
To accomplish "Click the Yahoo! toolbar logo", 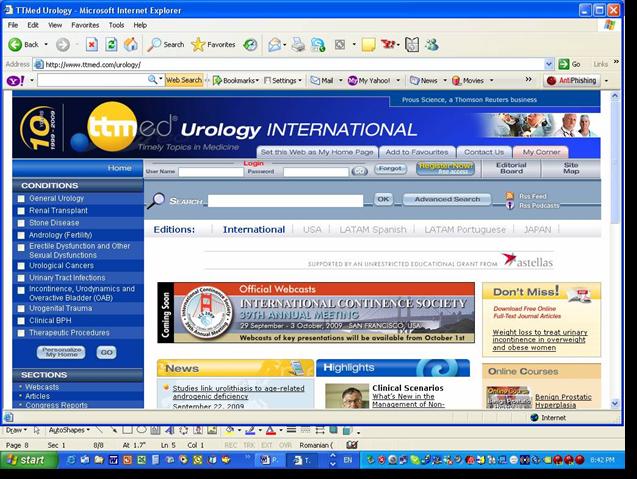I will pyautogui.click(x=15, y=80).
